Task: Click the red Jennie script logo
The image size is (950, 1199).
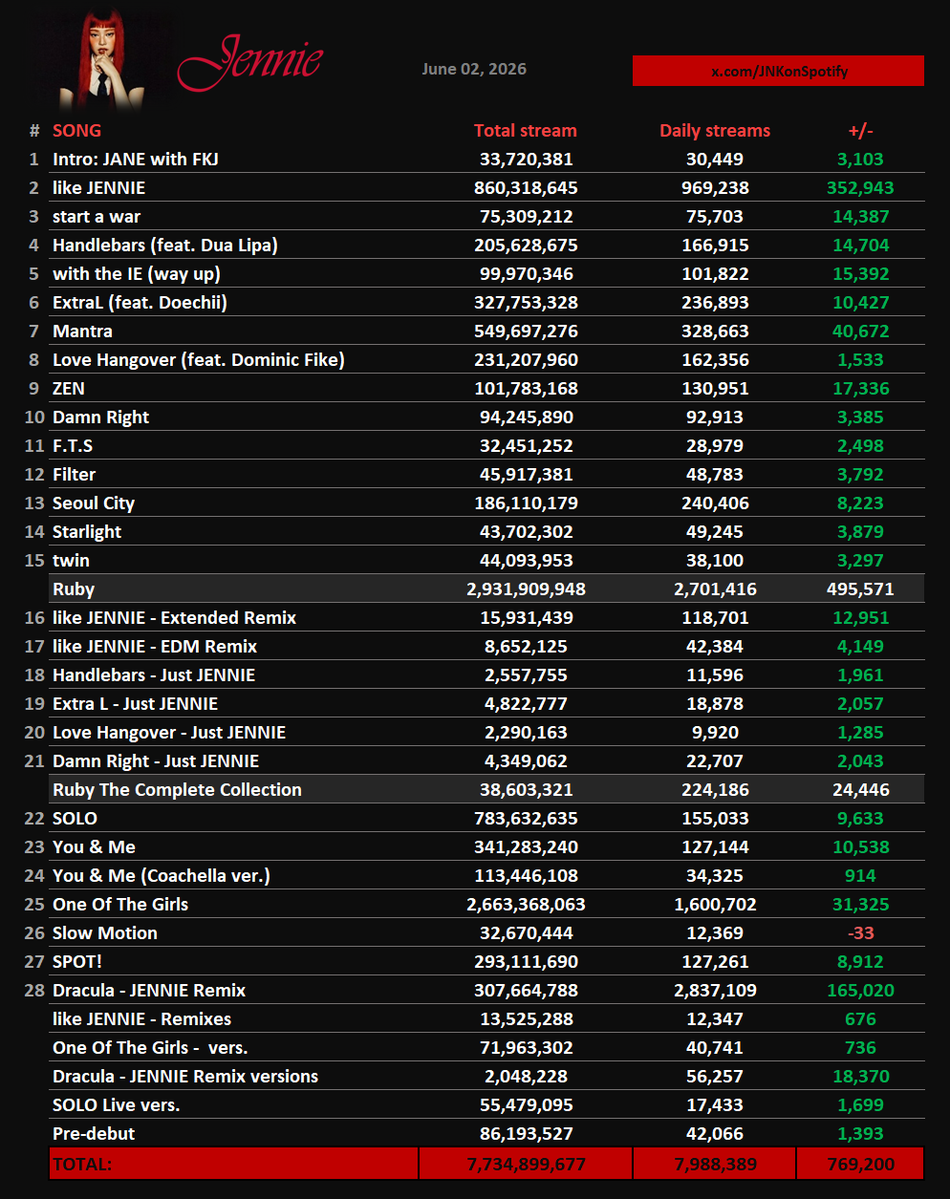Action: (x=251, y=63)
